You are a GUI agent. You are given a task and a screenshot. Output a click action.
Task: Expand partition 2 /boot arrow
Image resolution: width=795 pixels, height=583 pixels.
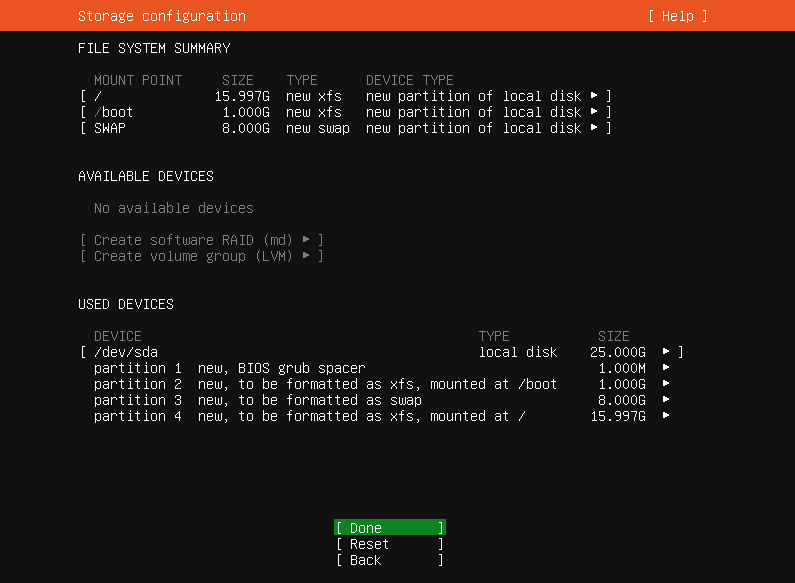tap(666, 384)
